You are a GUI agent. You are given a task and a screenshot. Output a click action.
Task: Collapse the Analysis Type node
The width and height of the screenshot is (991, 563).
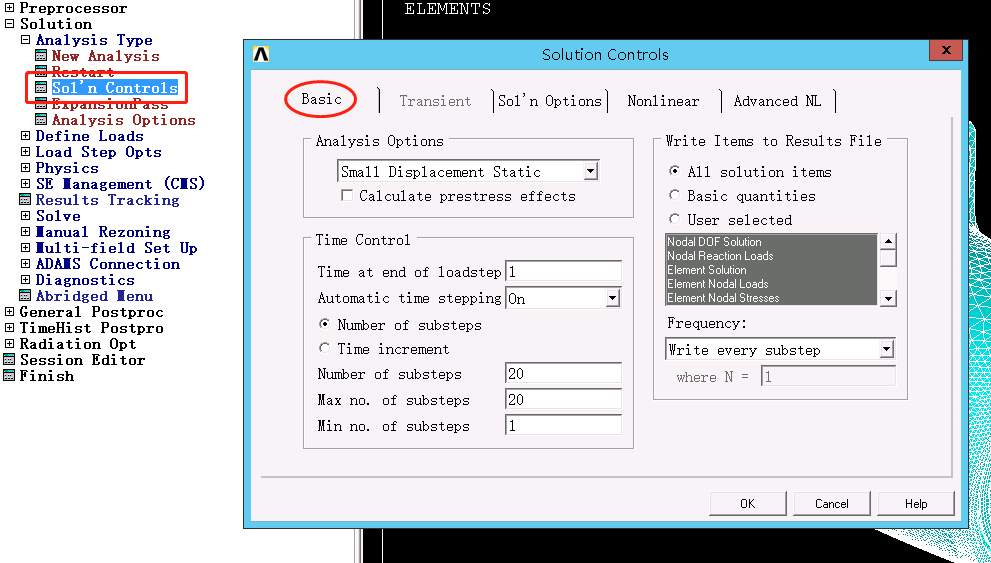pos(25,40)
